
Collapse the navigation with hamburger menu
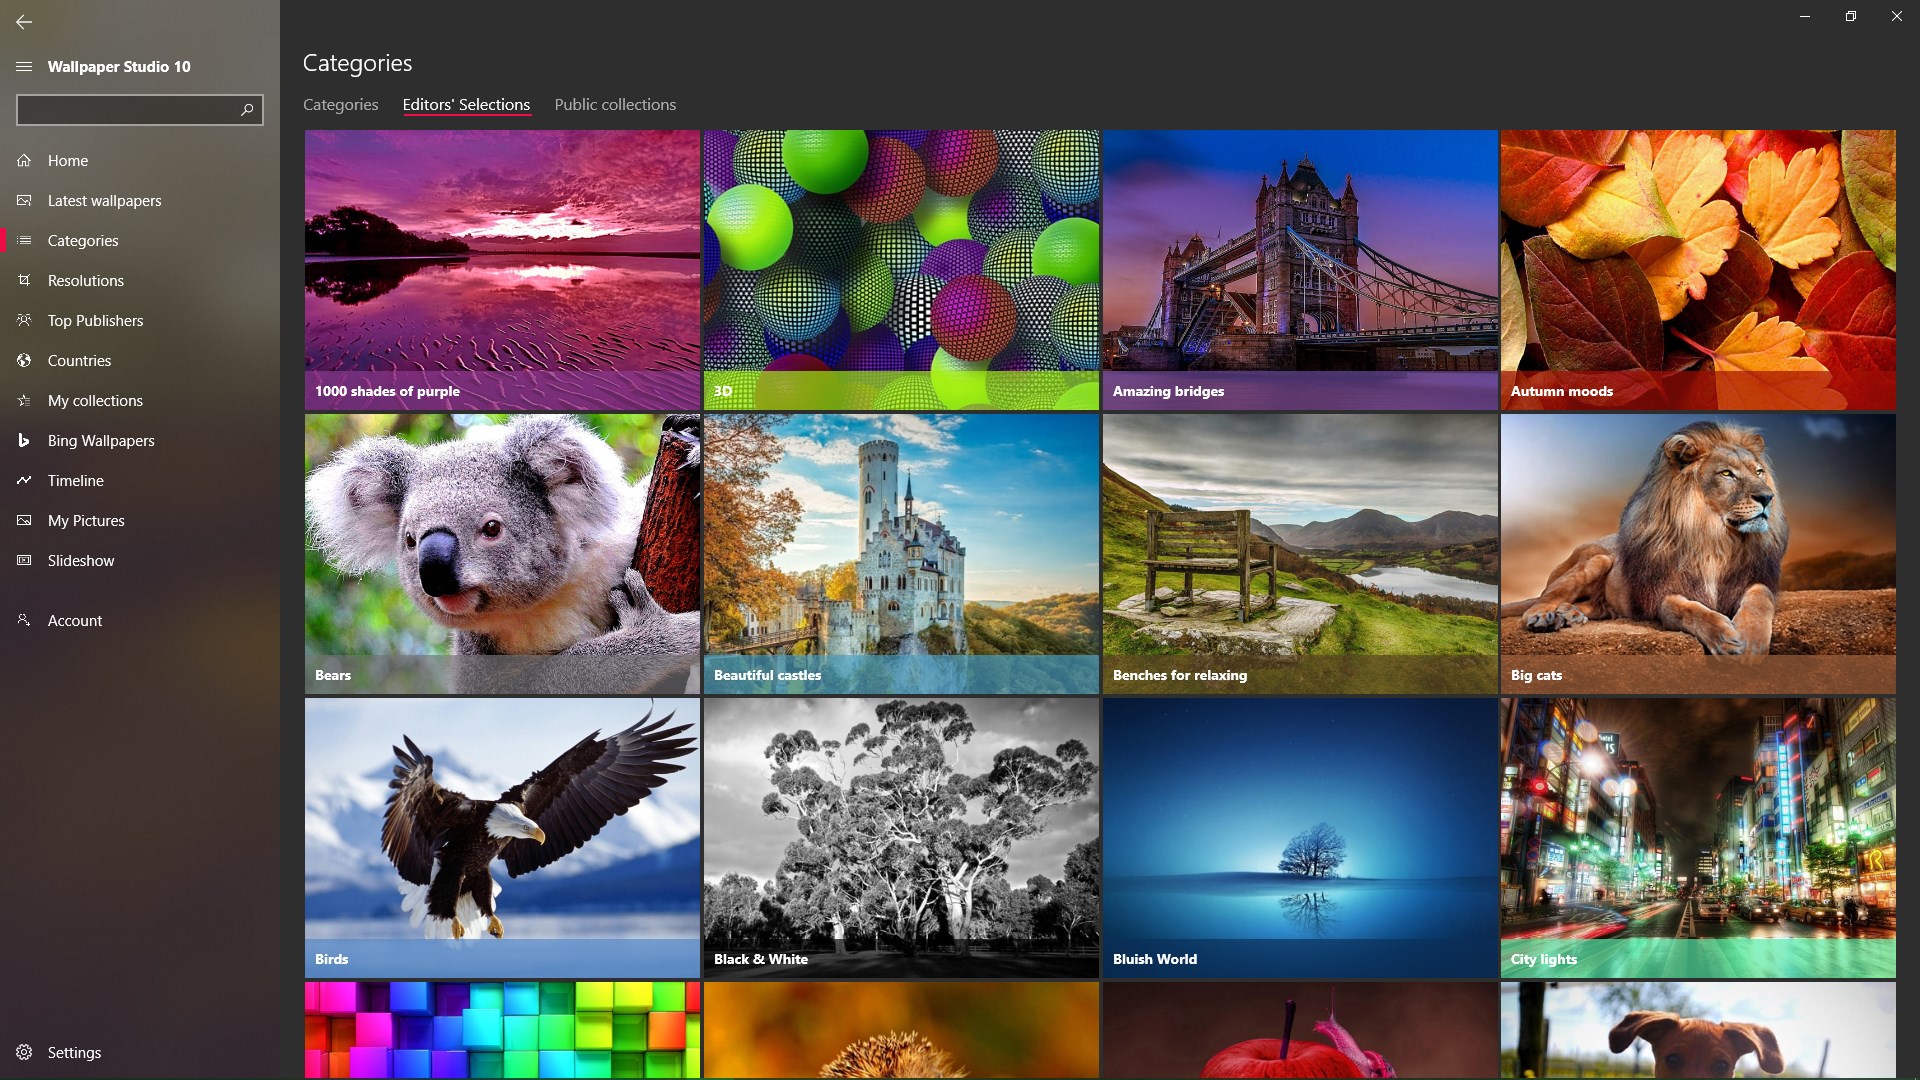click(22, 66)
